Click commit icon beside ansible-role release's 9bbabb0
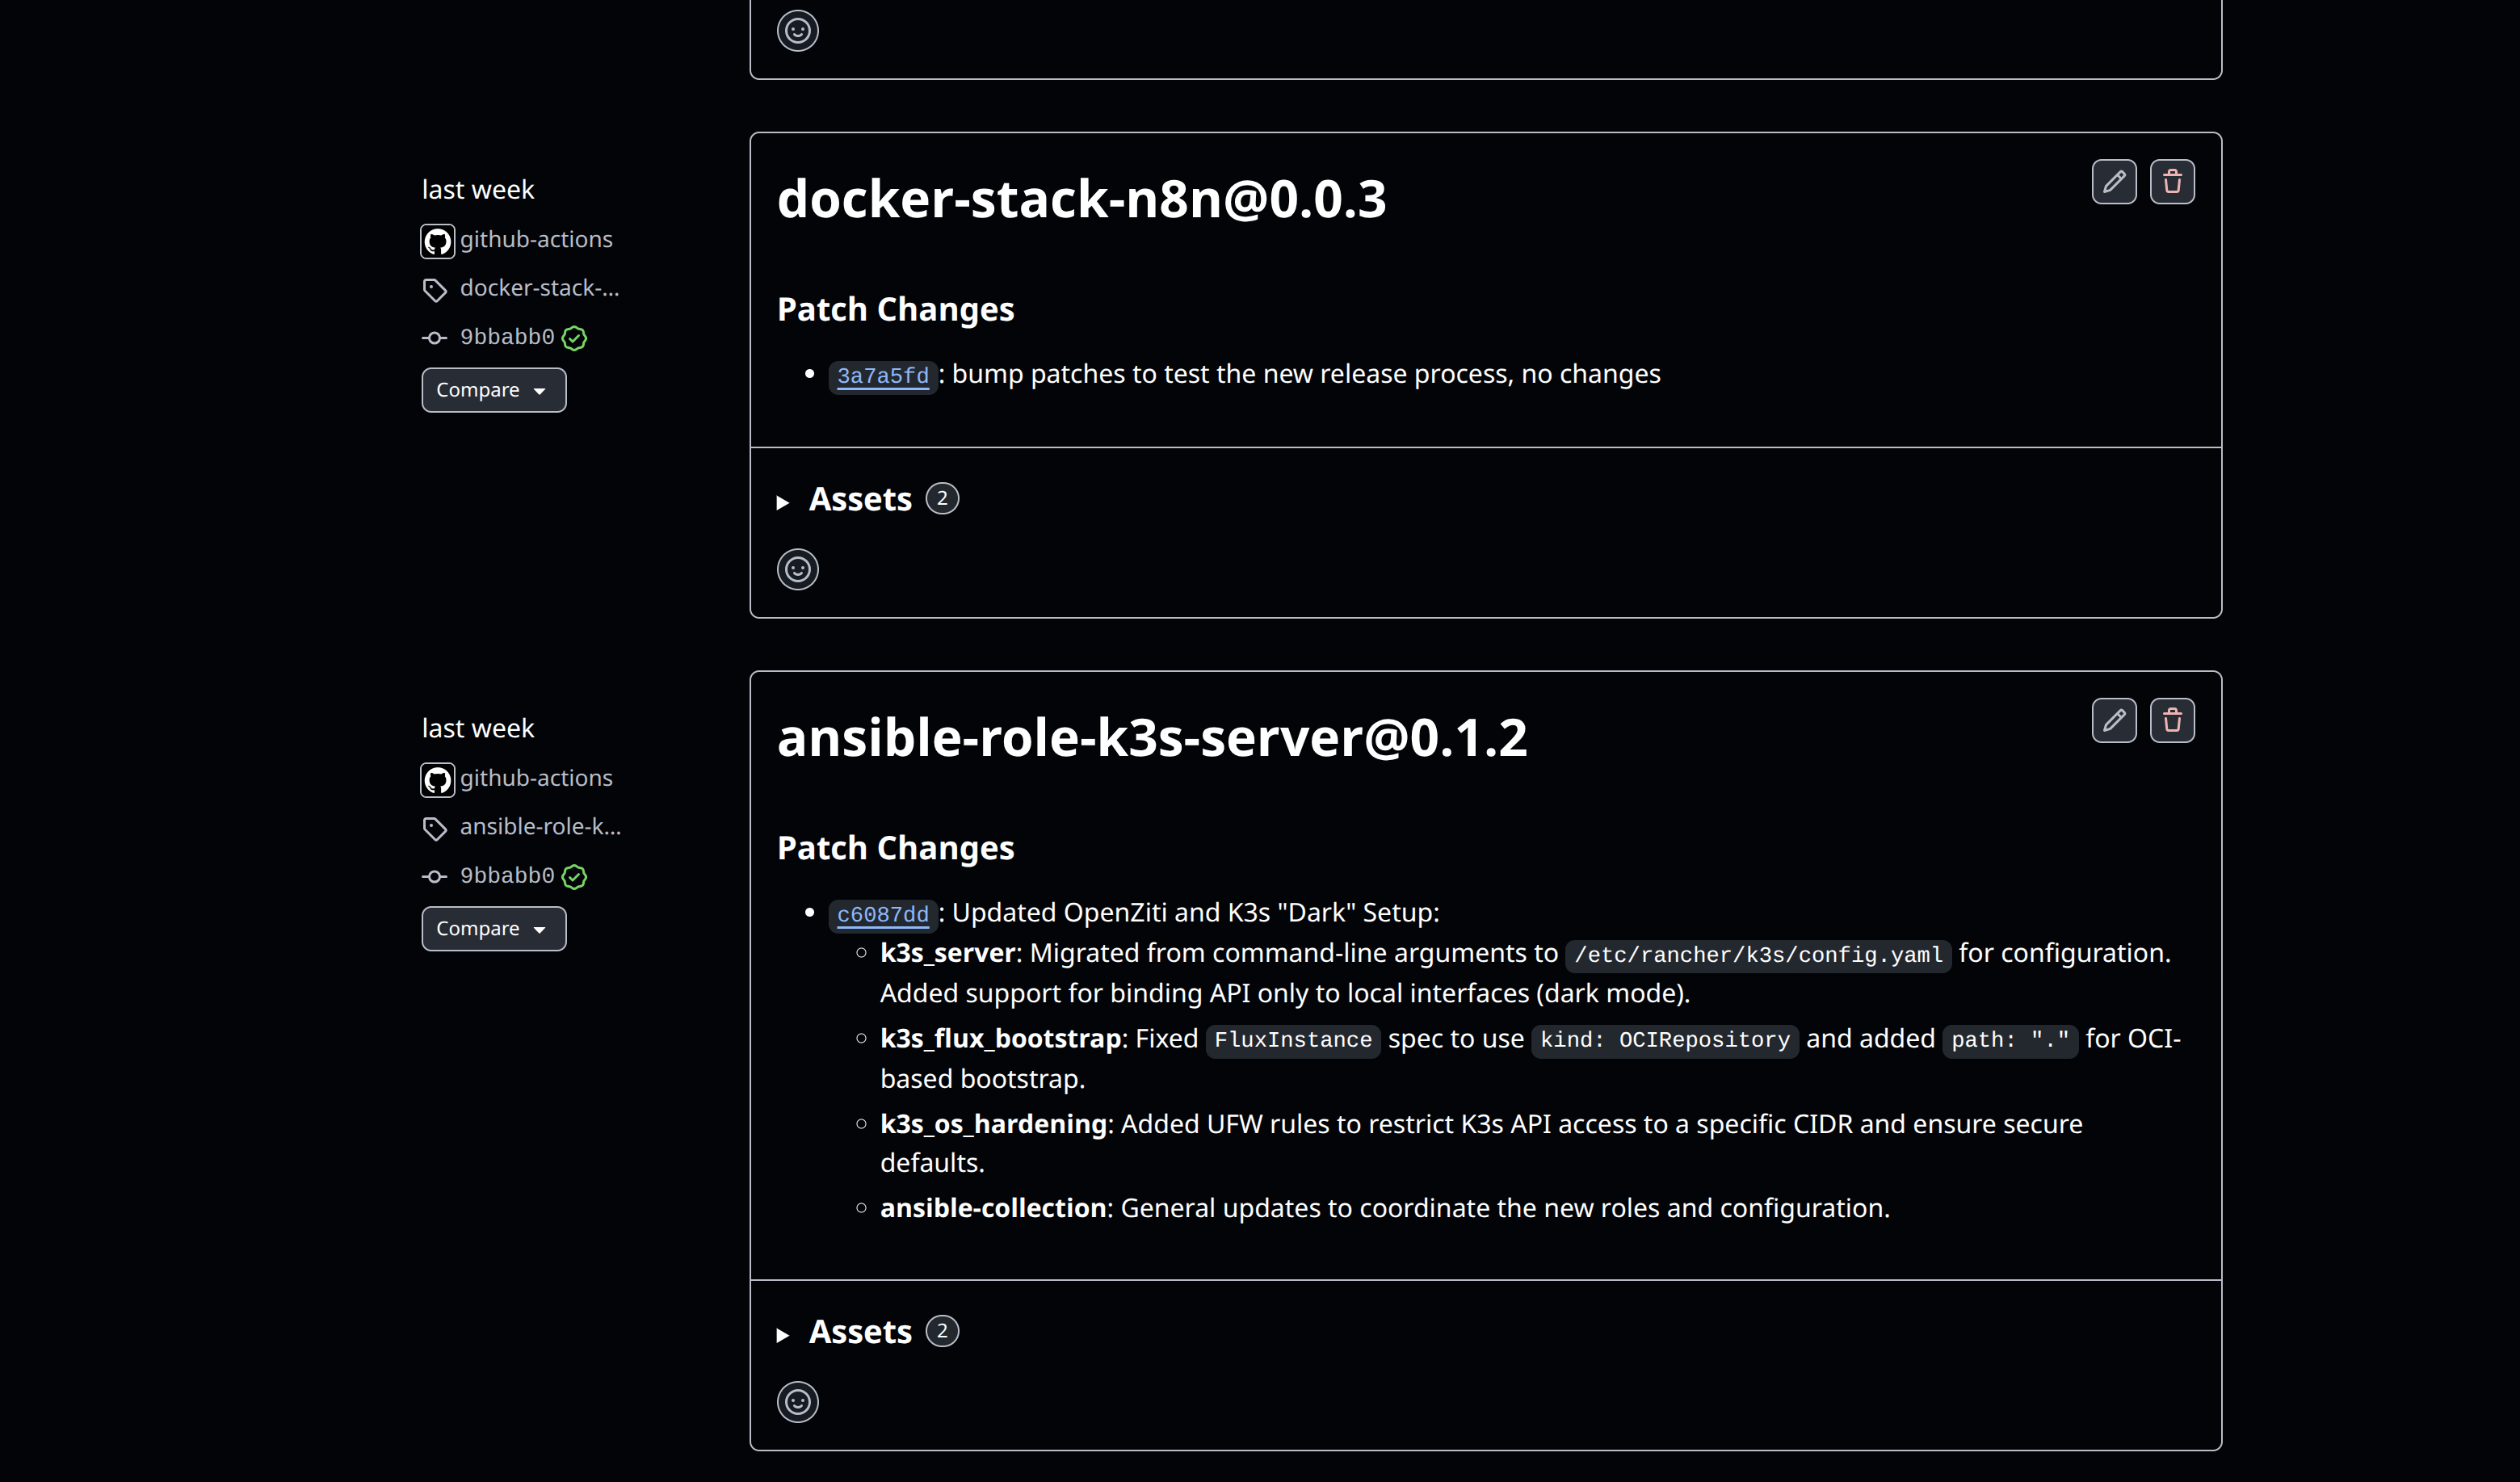Viewport: 2520px width, 1482px height. click(434, 876)
